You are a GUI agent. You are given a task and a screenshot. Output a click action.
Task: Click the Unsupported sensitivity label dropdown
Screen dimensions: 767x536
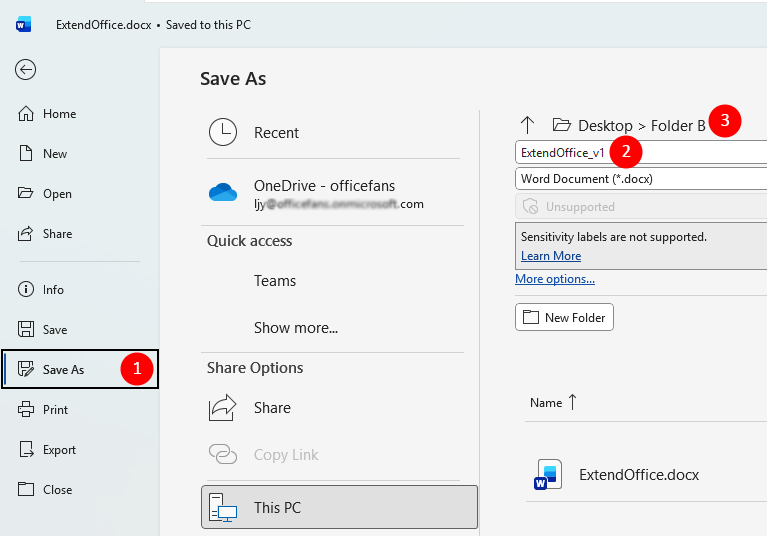point(641,206)
